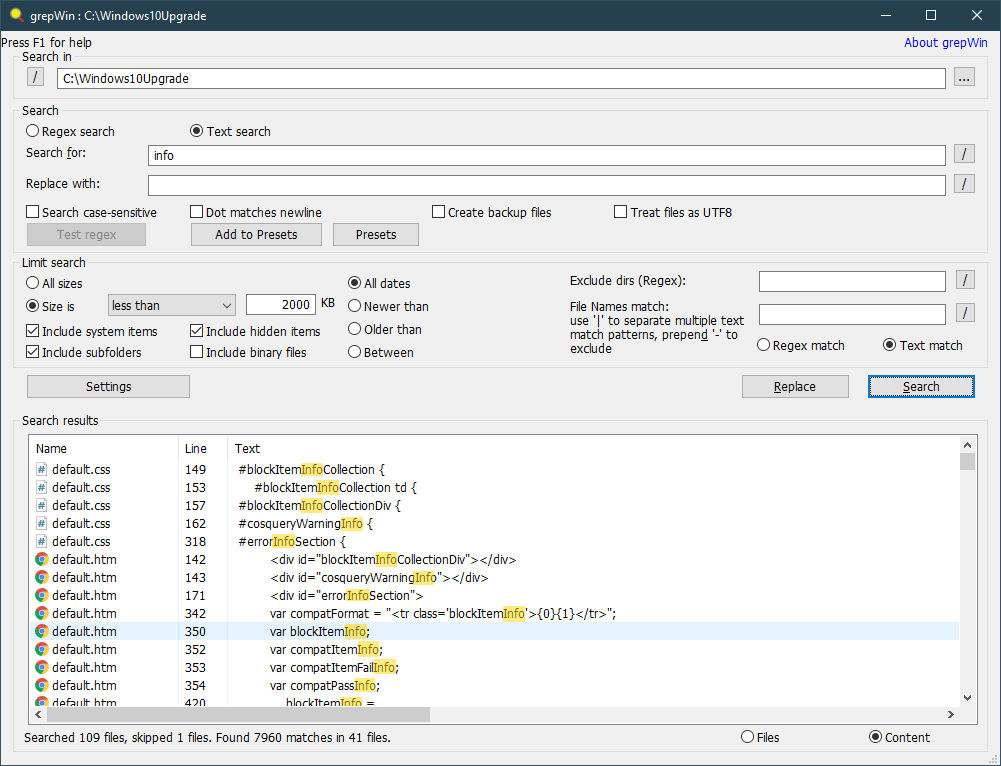The width and height of the screenshot is (1001, 766).
Task: Click slash button beside Exclude dirs field
Action: 965,280
